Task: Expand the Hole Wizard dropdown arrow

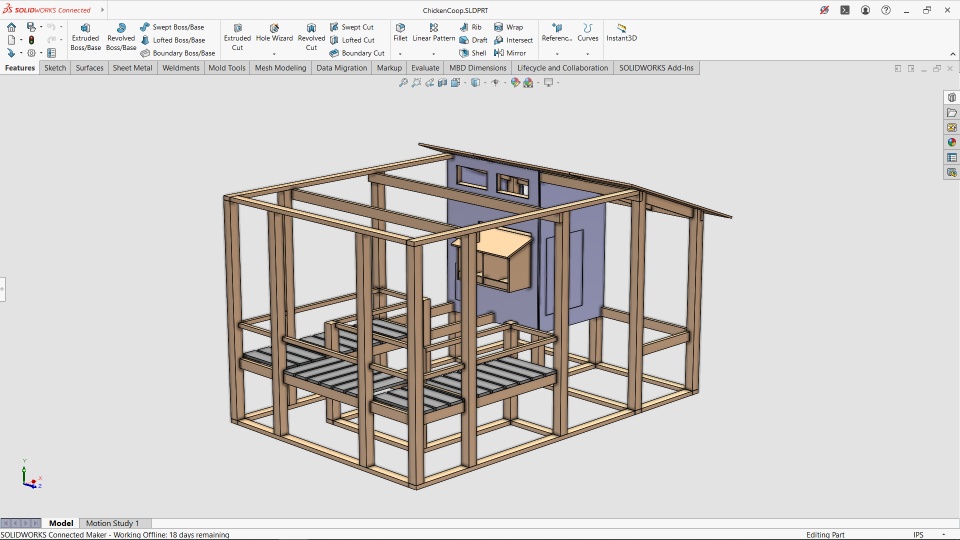Action: pyautogui.click(x=274, y=54)
